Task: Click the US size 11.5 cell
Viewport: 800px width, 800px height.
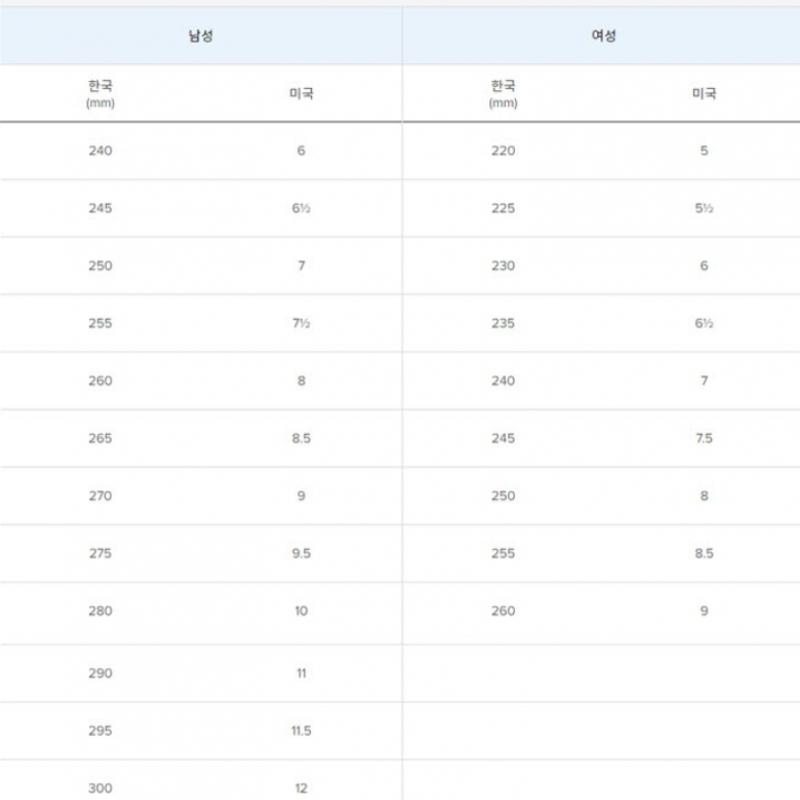Action: click(301, 731)
